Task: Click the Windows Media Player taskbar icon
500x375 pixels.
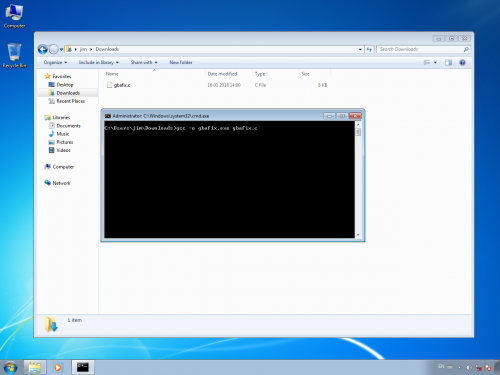Action: [x=58, y=367]
